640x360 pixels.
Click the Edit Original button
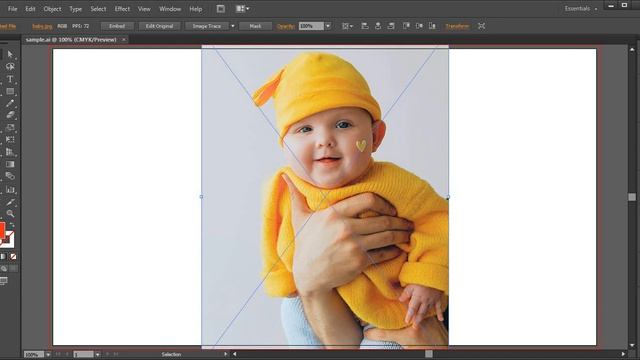tap(159, 26)
